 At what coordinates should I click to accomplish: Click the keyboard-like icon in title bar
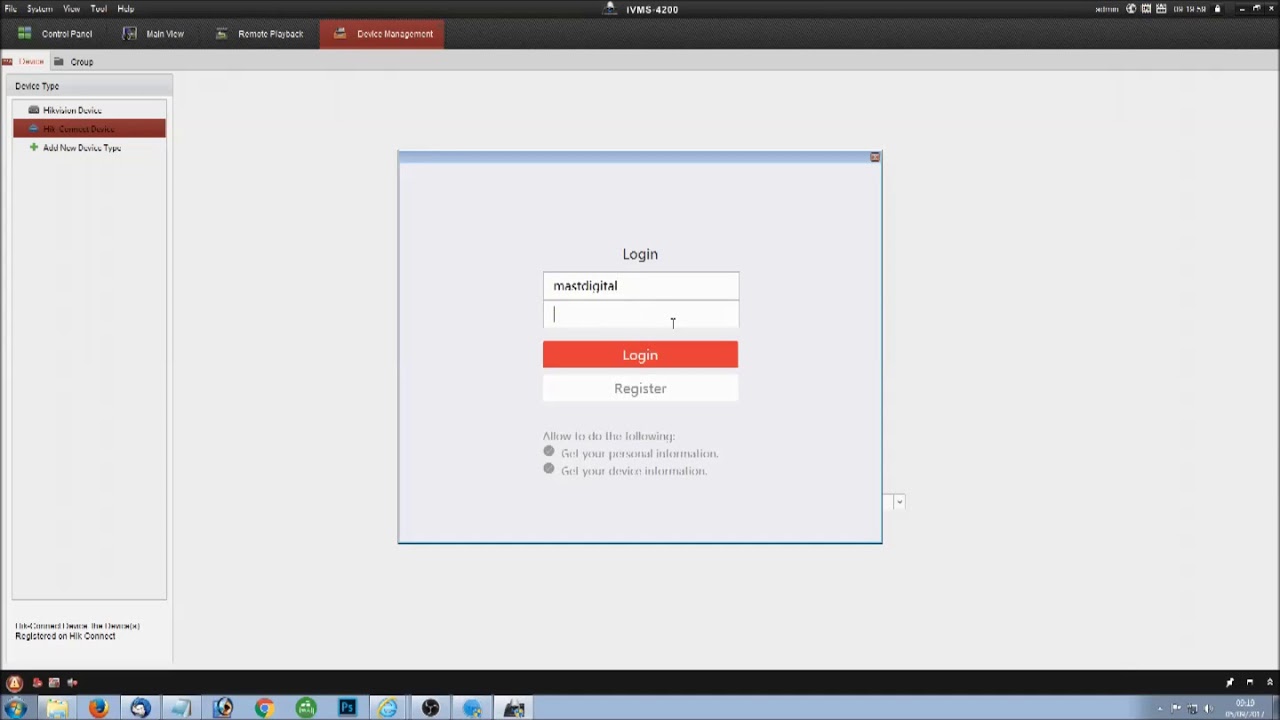(1161, 9)
